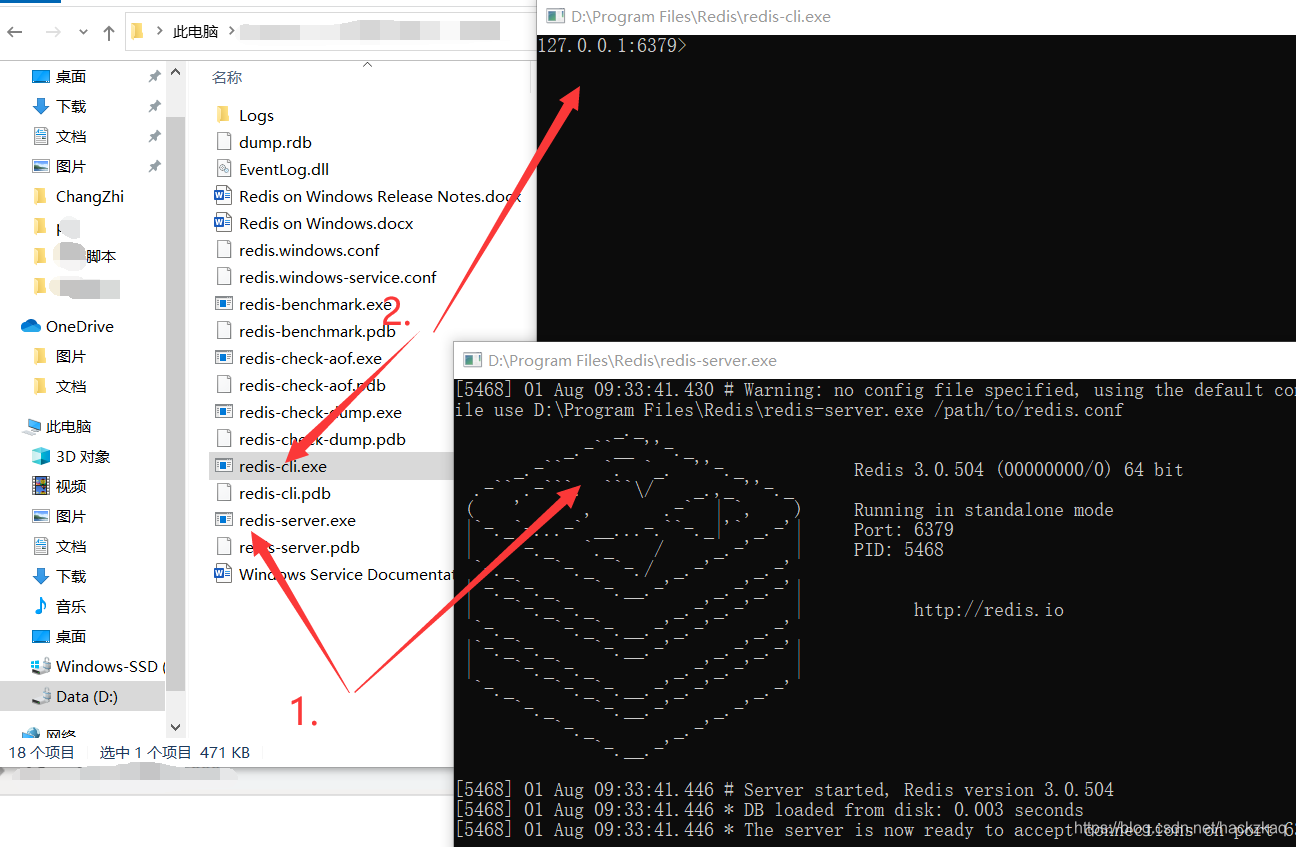Open the ChangZhi folder in sidebar
The height and width of the screenshot is (847, 1296).
[x=90, y=196]
